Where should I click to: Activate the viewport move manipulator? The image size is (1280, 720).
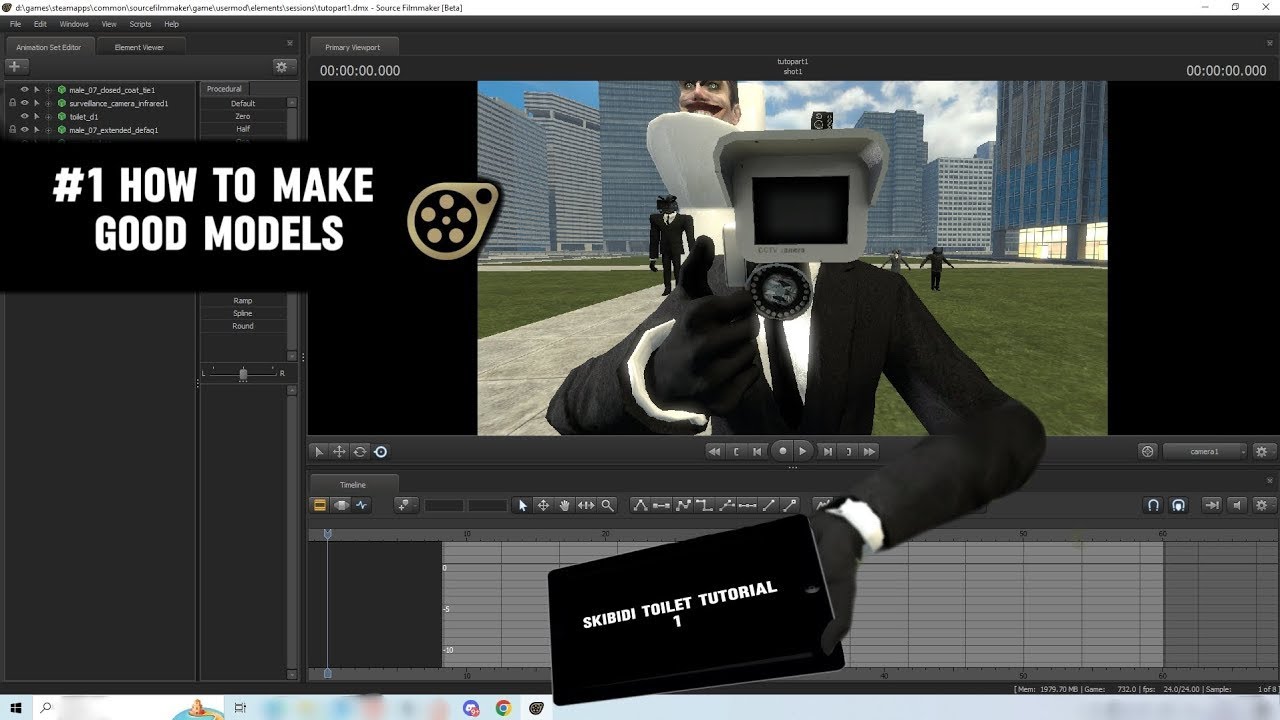tap(339, 452)
